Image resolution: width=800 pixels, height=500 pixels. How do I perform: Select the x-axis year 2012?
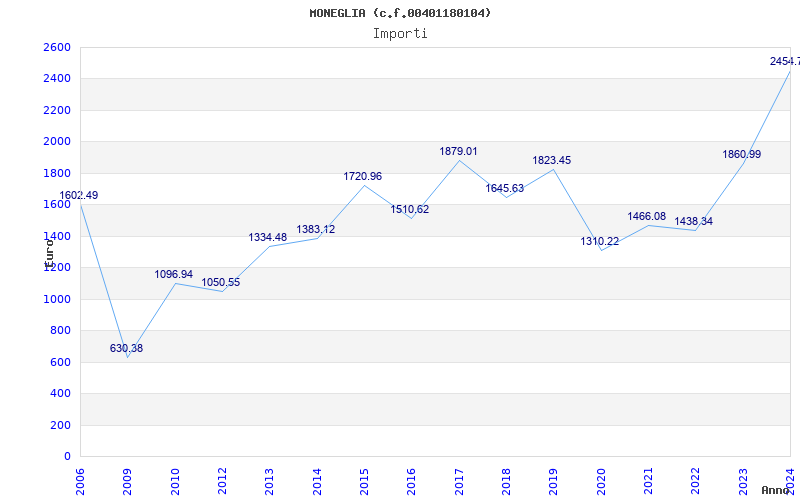[222, 481]
